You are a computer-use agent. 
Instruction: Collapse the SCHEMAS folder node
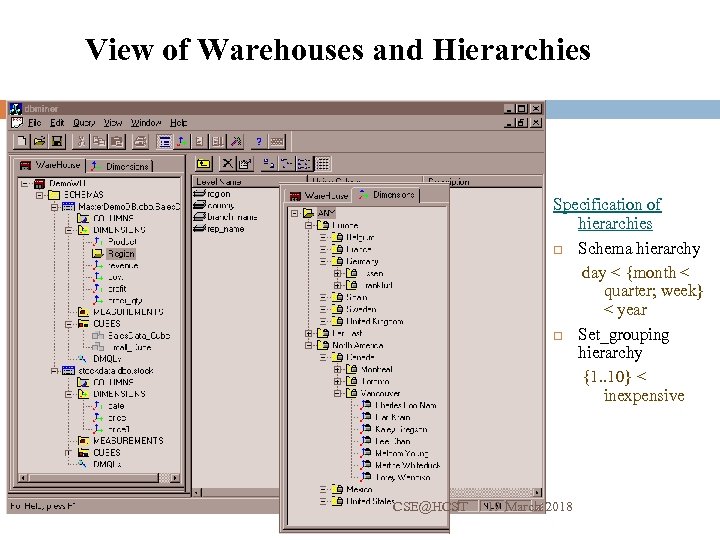click(x=39, y=195)
